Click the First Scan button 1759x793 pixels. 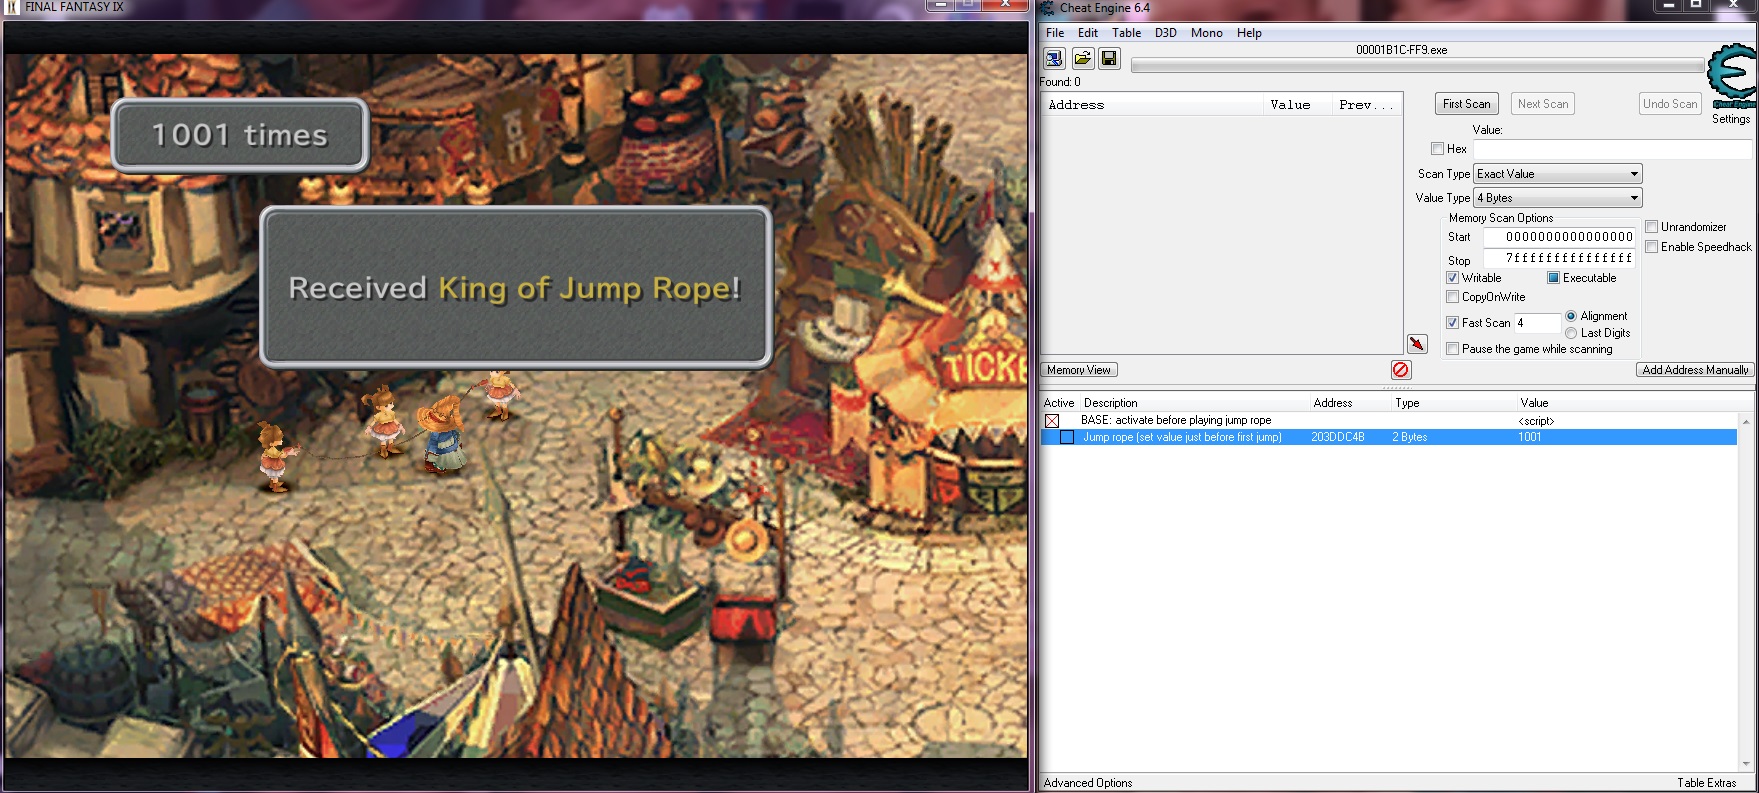pos(1466,104)
